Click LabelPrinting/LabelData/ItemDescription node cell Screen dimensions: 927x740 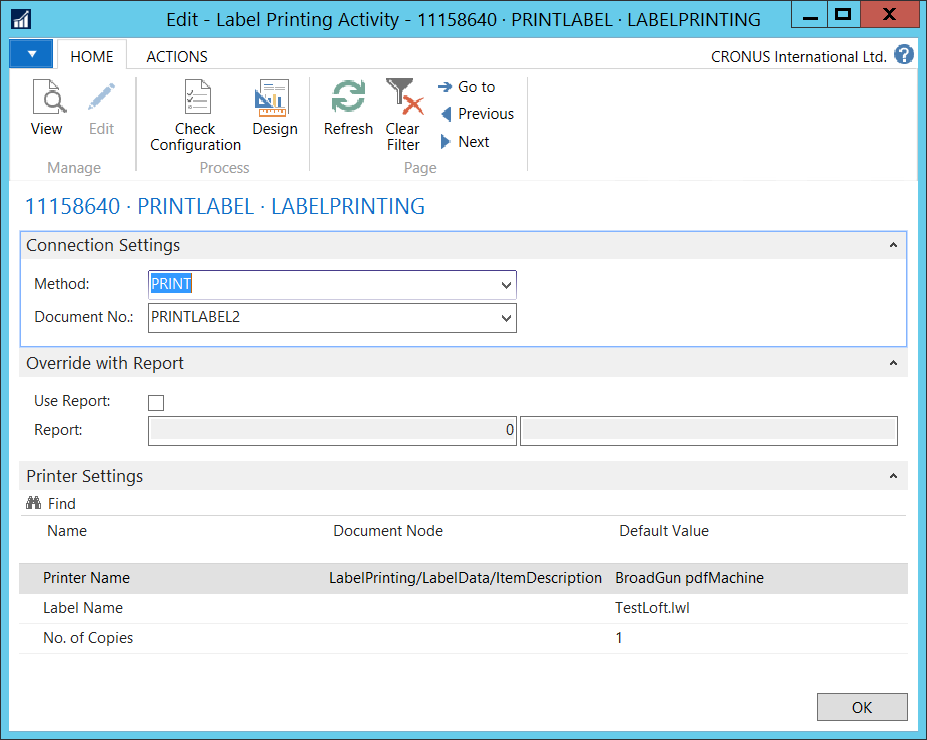coord(465,578)
